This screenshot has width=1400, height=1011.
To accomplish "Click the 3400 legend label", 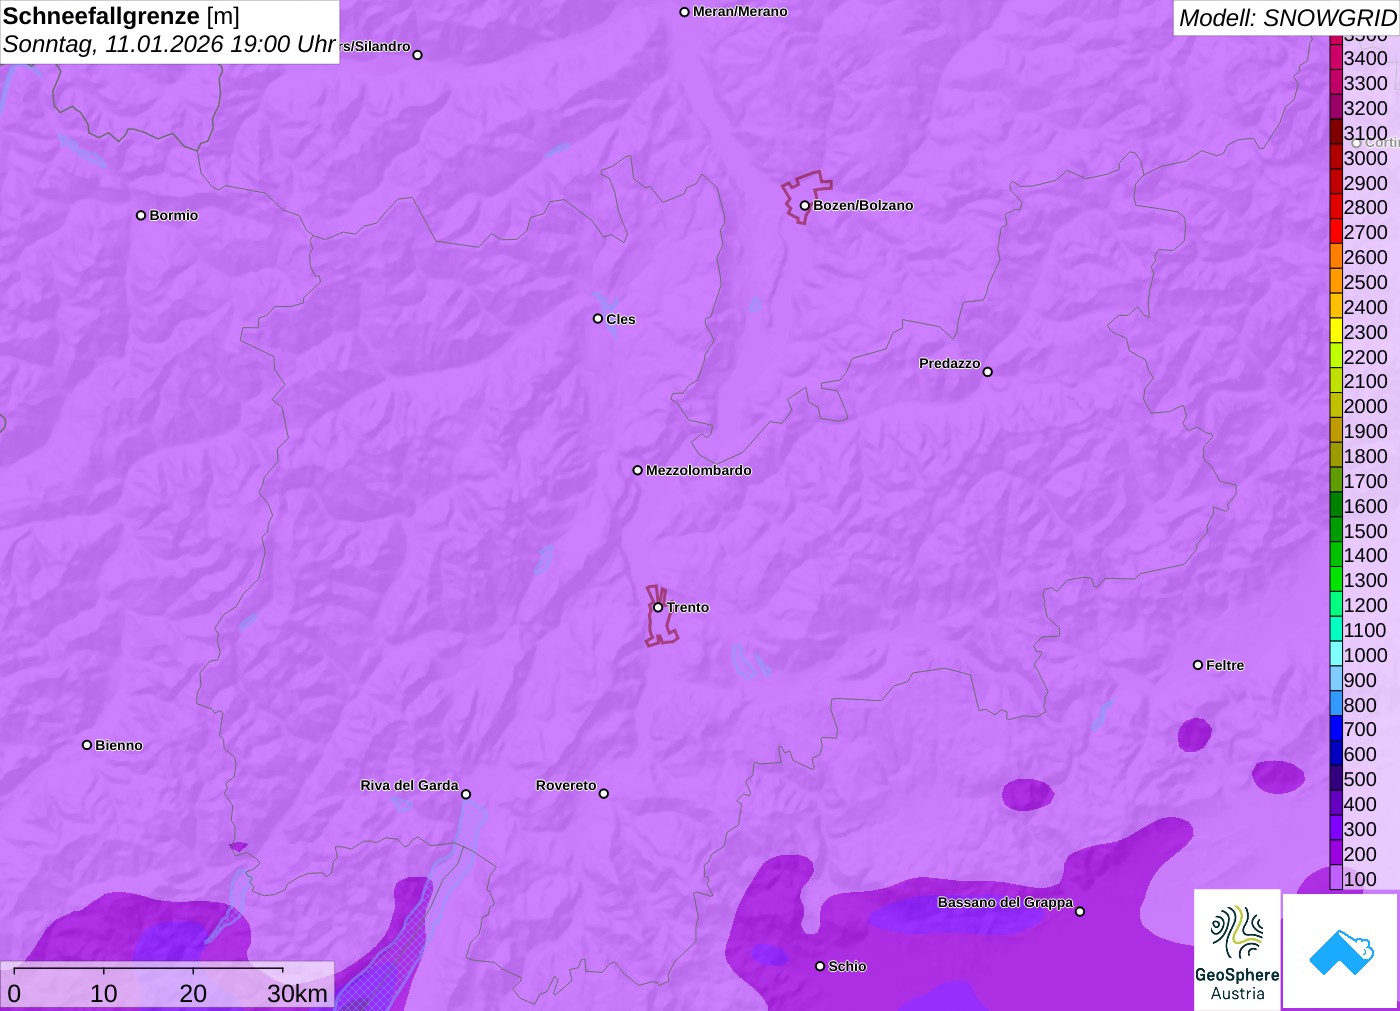I will (x=1366, y=58).
